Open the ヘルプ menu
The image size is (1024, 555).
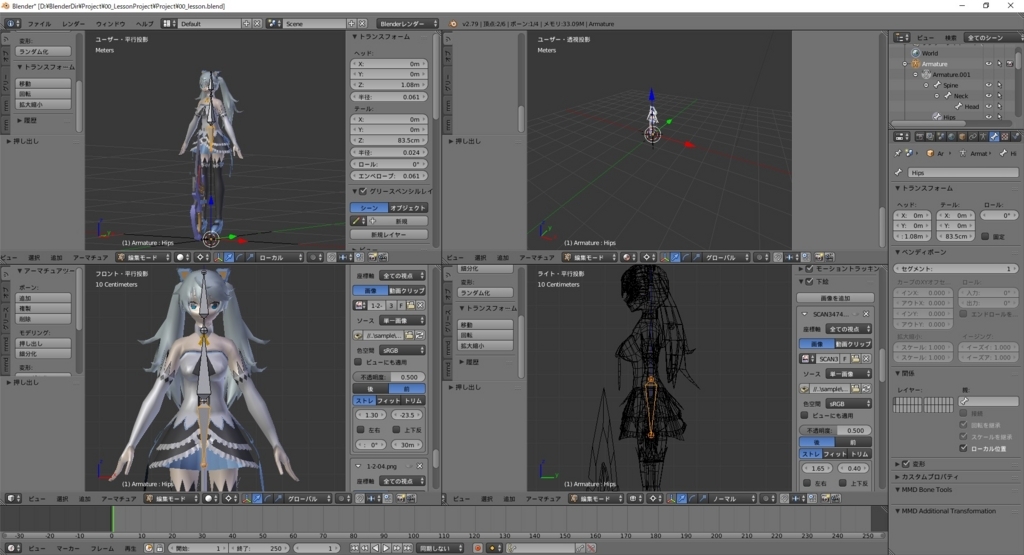pos(144,24)
